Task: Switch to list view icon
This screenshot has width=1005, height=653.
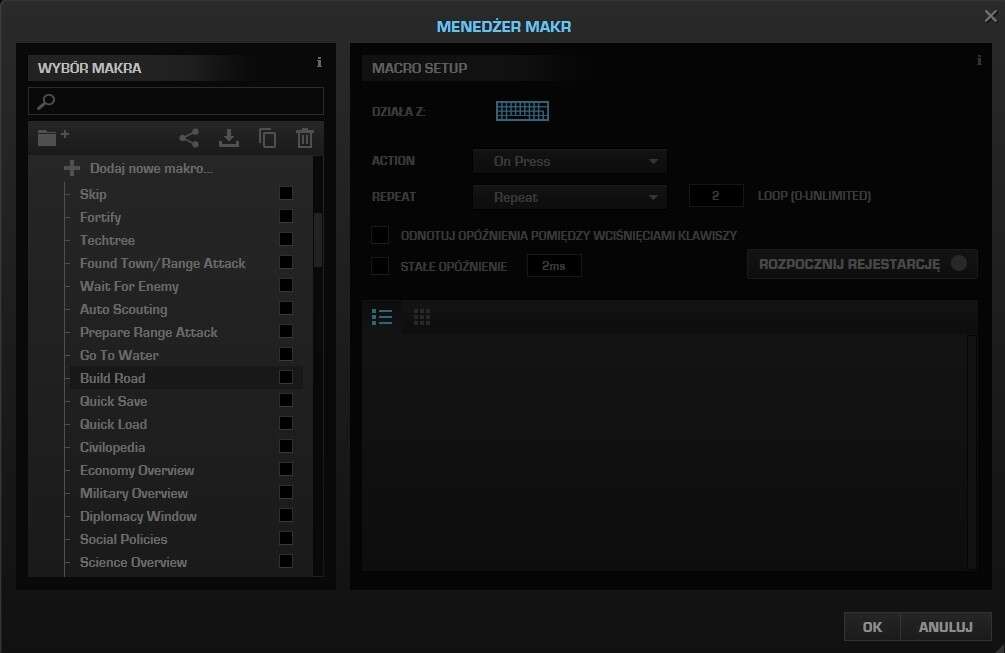Action: click(x=382, y=317)
